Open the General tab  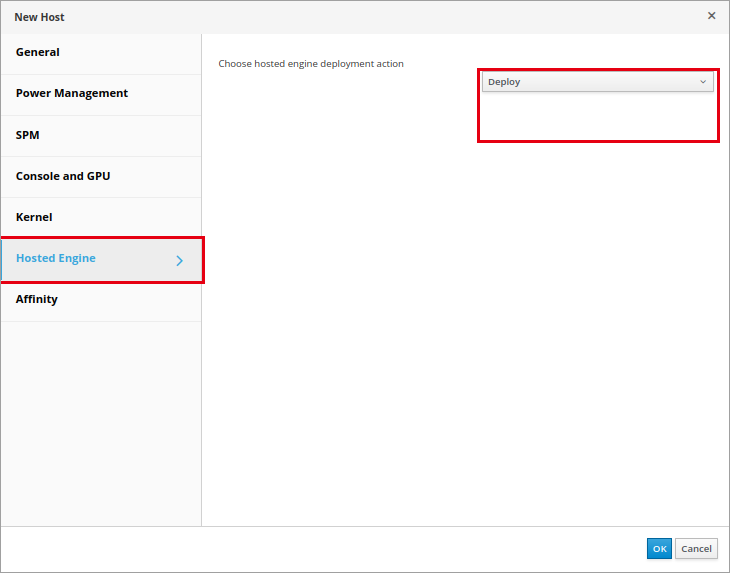tap(101, 53)
